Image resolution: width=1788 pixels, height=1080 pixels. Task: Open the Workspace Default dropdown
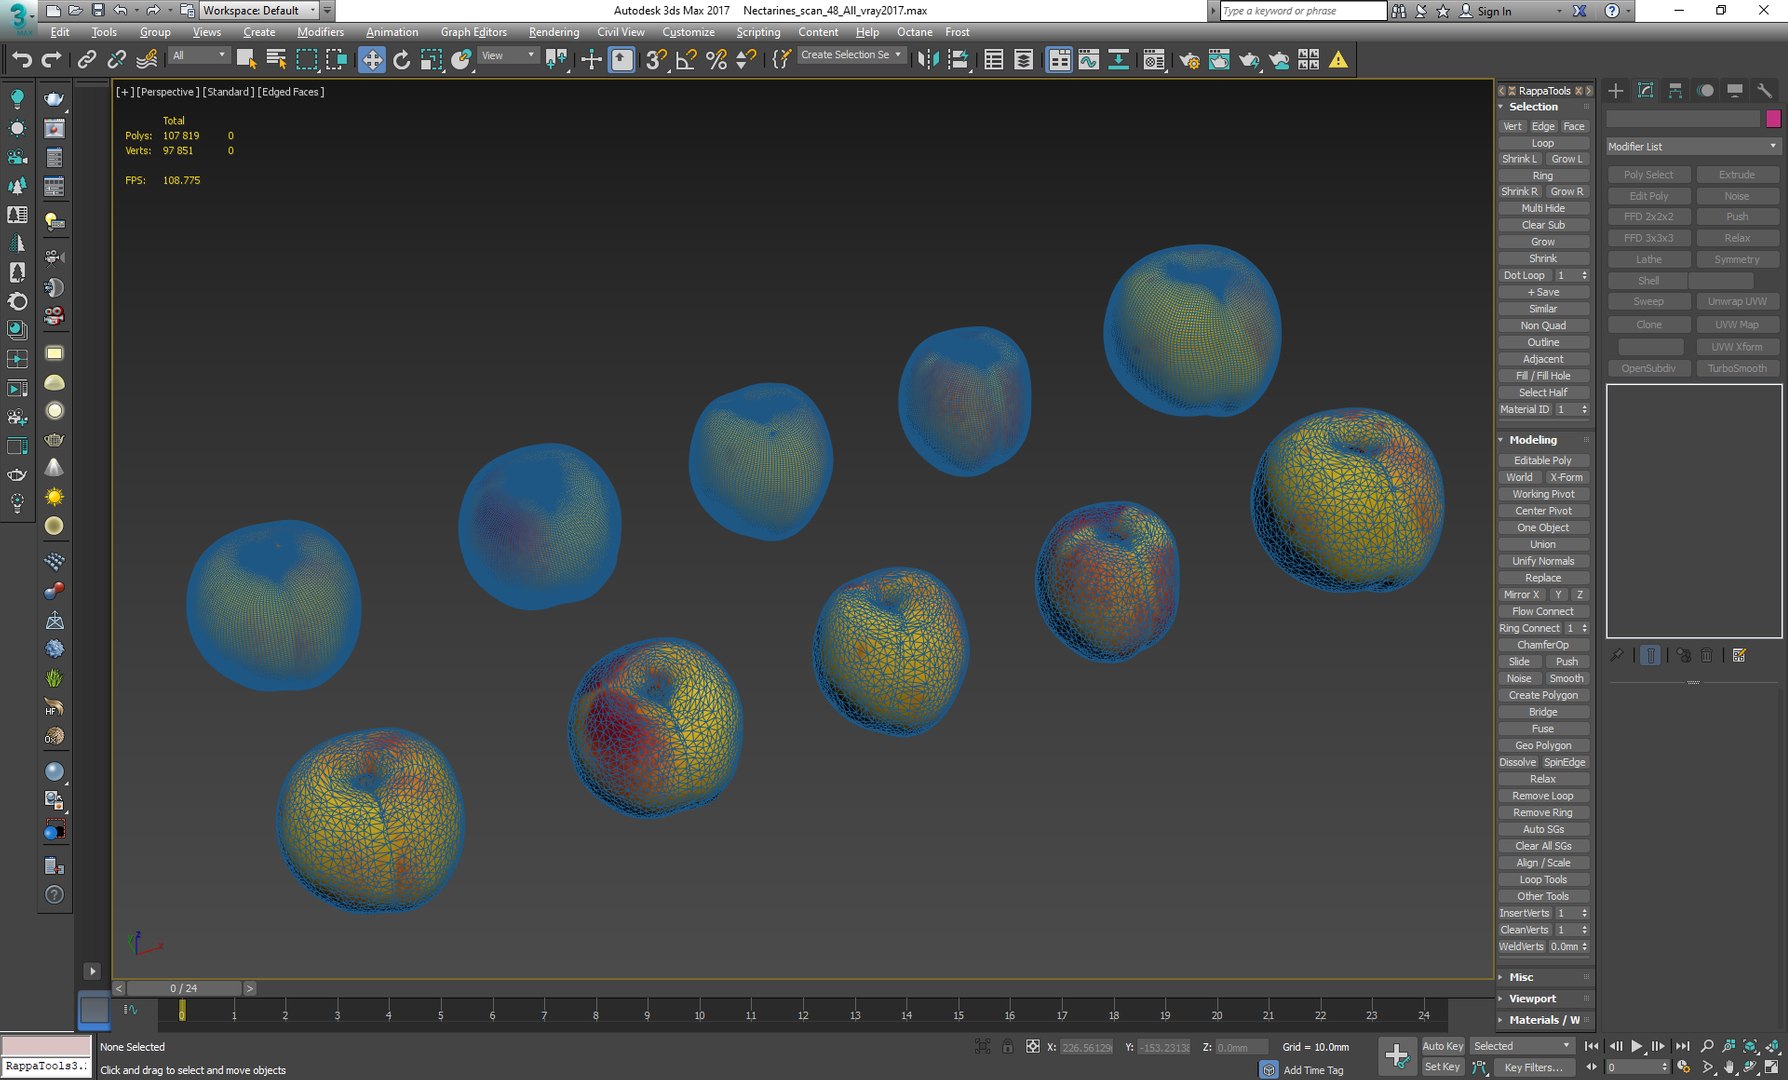tap(259, 10)
